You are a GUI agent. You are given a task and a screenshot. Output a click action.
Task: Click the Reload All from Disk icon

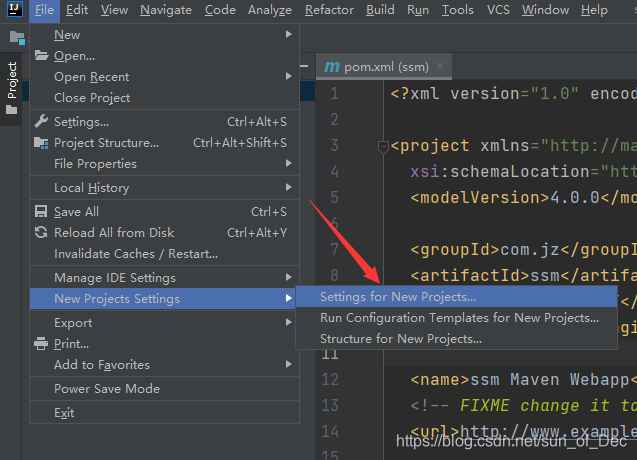point(41,232)
